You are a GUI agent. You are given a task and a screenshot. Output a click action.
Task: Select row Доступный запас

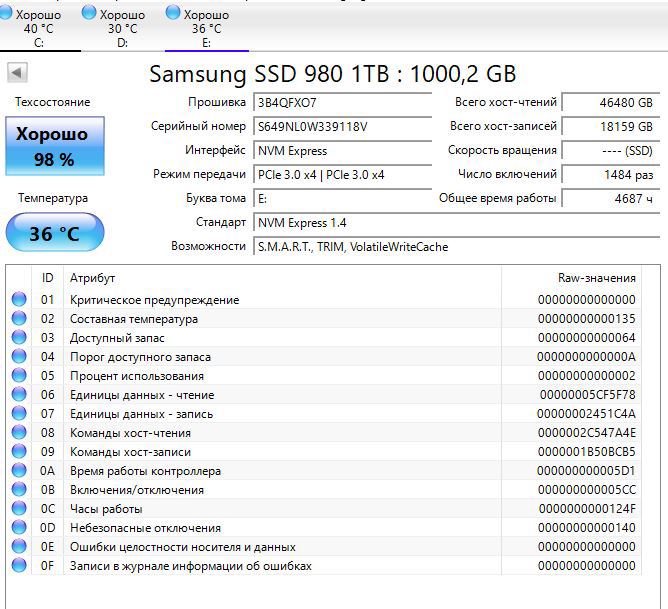[x=324, y=337]
